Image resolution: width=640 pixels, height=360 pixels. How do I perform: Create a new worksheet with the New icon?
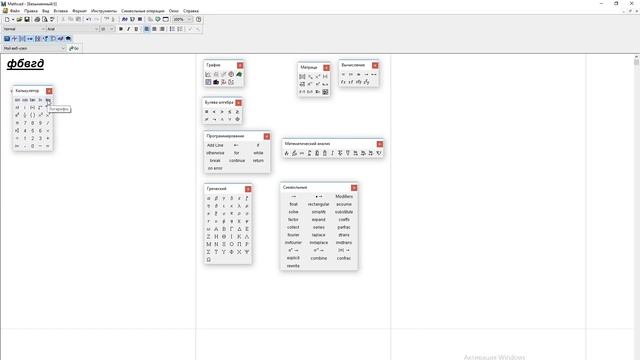[x=7, y=19]
